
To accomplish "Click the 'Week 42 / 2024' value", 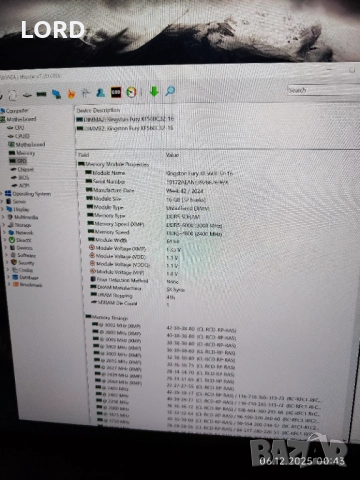I will 185,191.
